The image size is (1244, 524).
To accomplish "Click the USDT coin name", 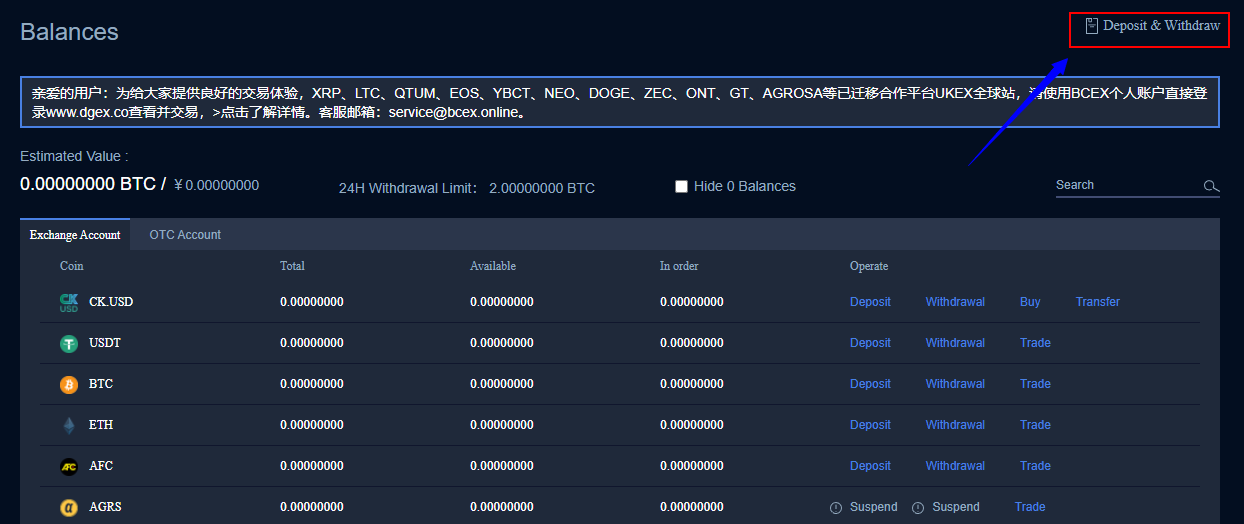I will point(105,343).
